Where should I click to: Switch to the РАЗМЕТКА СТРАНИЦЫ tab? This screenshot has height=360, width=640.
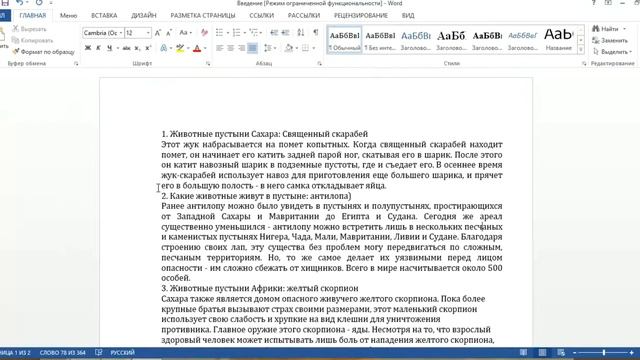coord(203,16)
